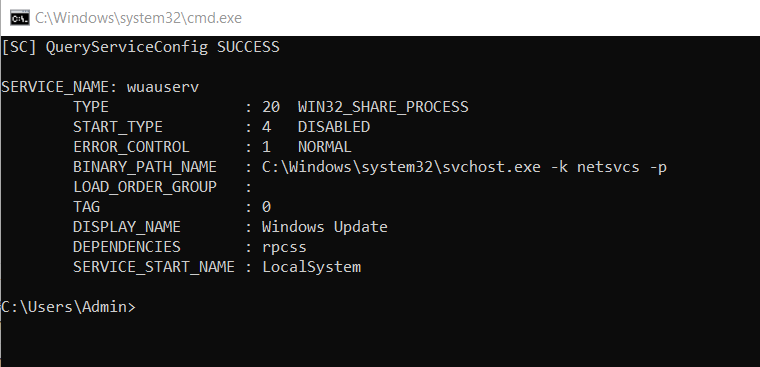Click the NORMAL error control value
The height and width of the screenshot is (367, 760).
(x=325, y=147)
